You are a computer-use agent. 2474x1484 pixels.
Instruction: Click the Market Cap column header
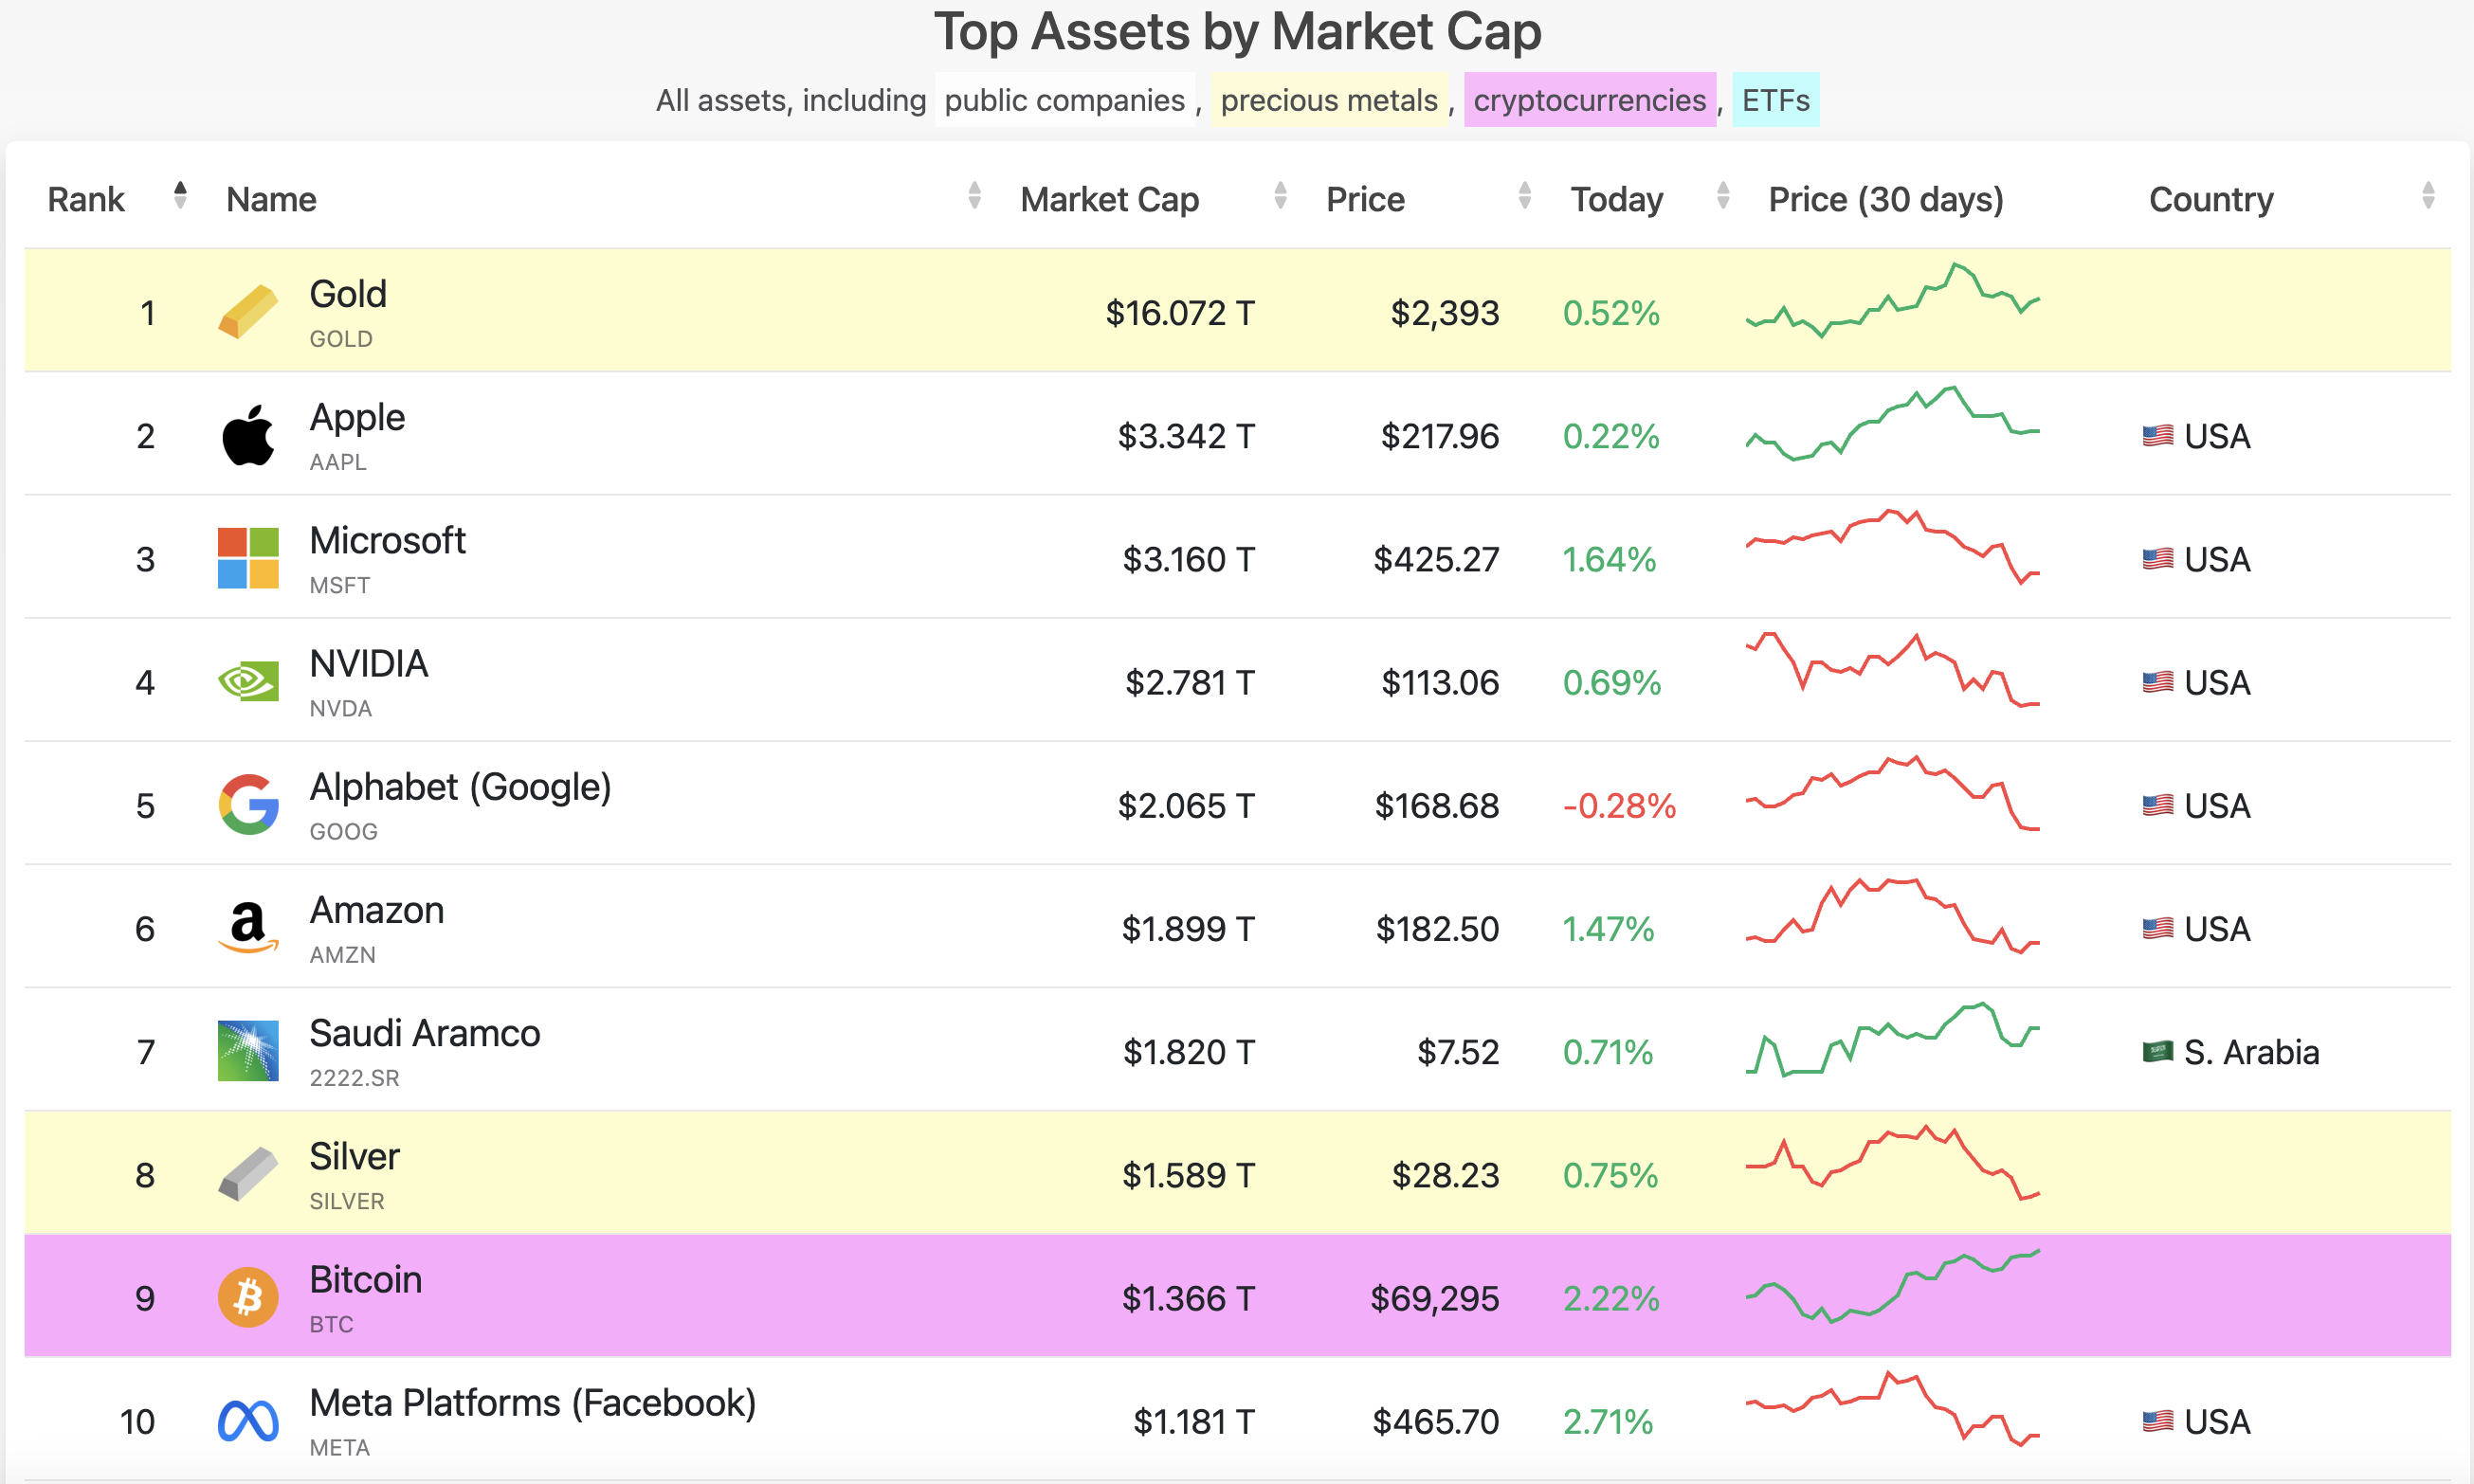pos(1110,199)
